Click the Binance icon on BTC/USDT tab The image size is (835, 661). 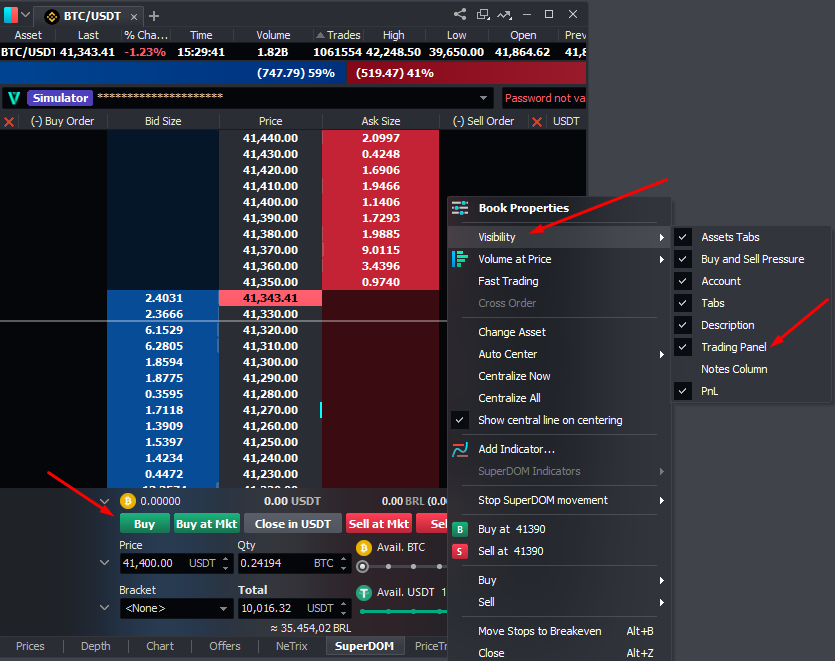pyautogui.click(x=52, y=17)
